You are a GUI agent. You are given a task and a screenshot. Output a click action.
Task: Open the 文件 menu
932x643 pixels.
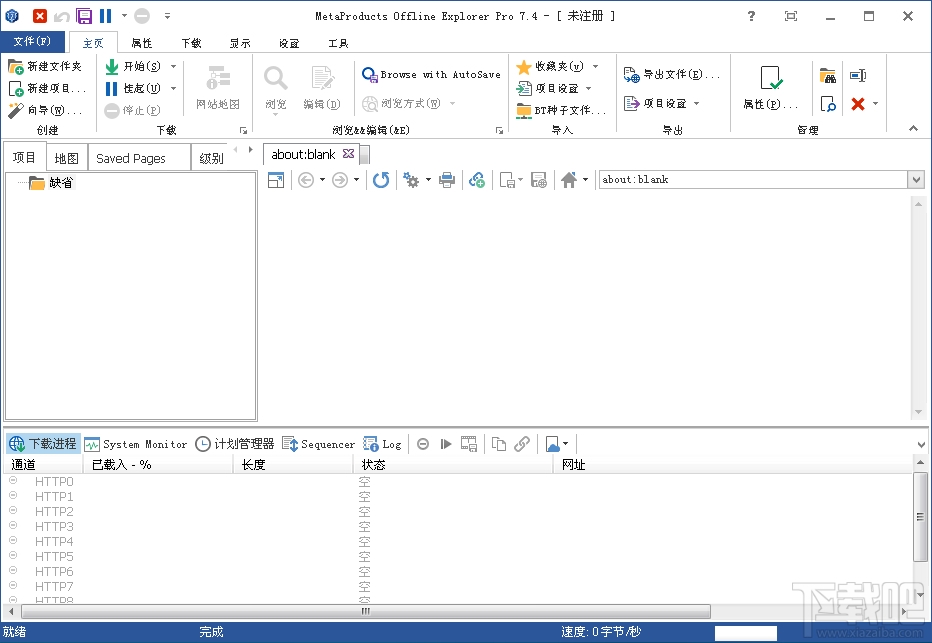point(33,41)
